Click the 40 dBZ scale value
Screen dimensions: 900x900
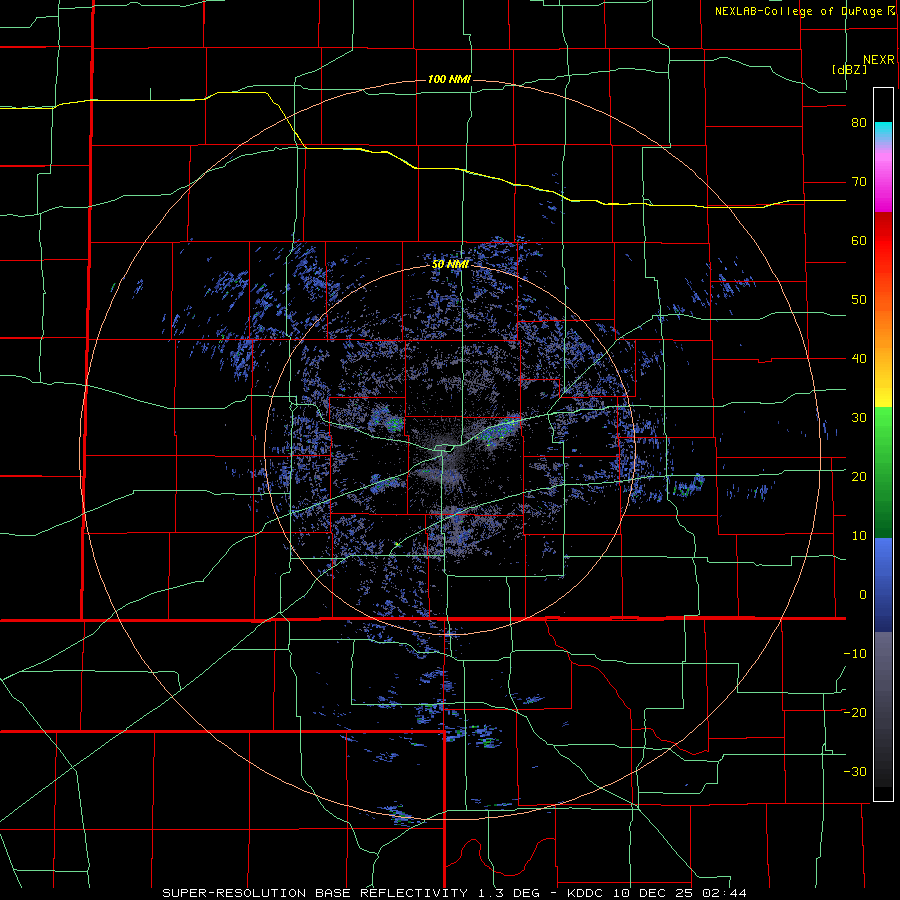(859, 359)
